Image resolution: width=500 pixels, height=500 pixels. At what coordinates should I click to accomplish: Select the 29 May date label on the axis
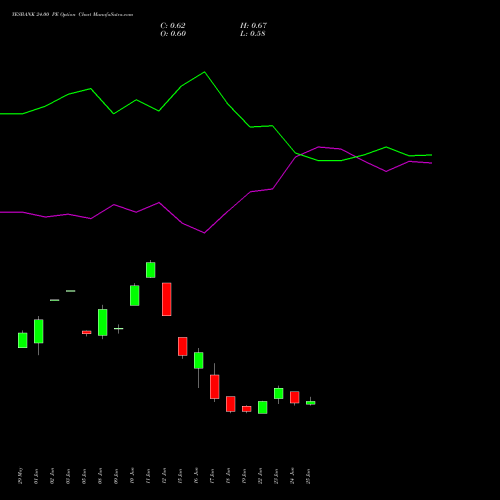pos(21,476)
